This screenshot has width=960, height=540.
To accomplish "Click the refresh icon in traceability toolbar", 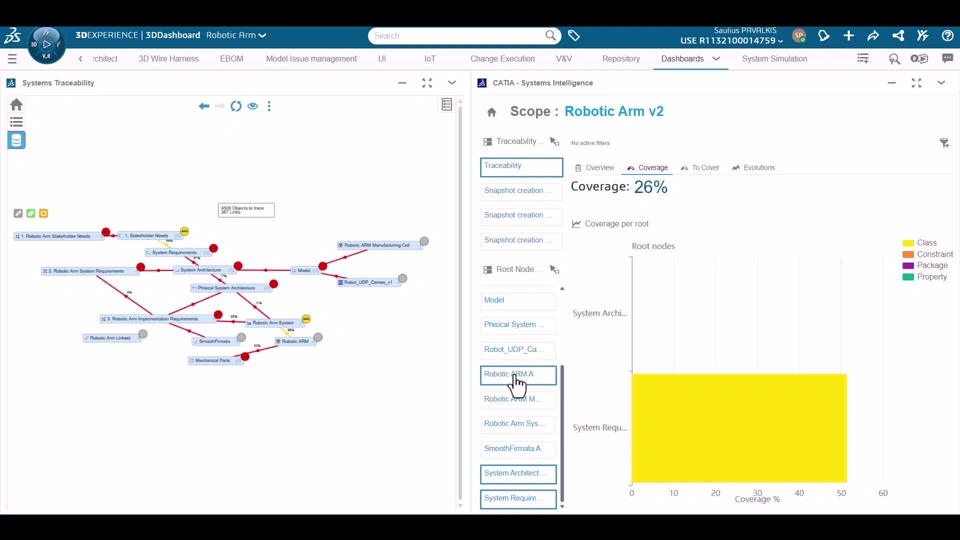I will pyautogui.click(x=236, y=106).
